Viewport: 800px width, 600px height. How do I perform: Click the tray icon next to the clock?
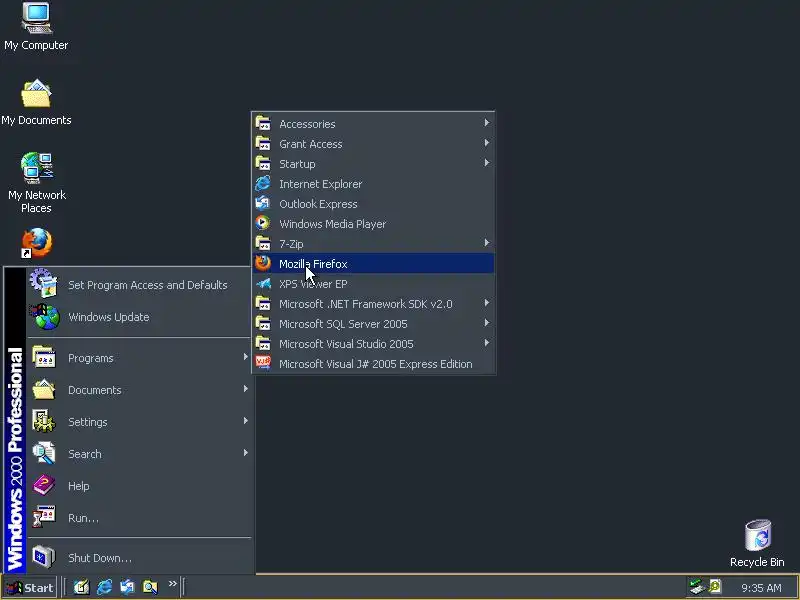pyautogui.click(x=715, y=587)
